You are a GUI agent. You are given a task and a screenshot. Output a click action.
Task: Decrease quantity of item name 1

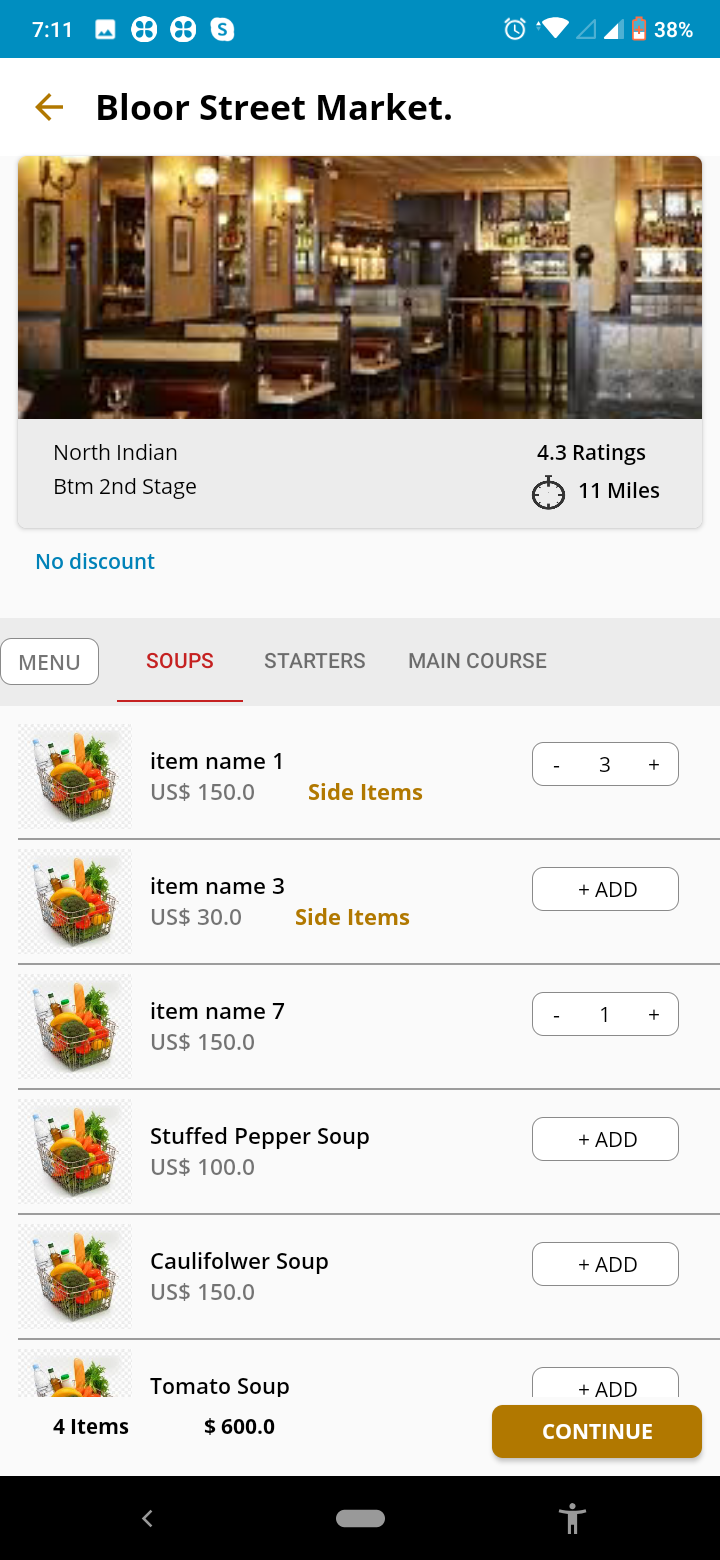click(x=557, y=765)
